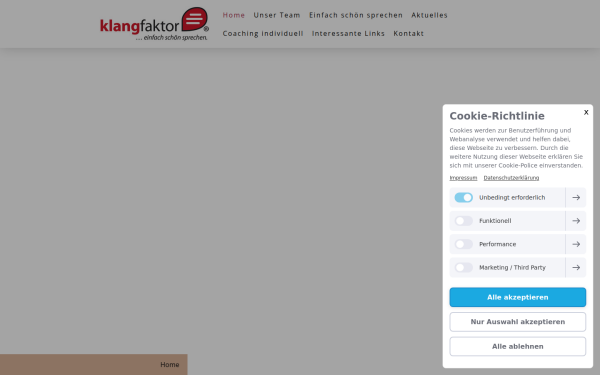This screenshot has width=600, height=375.
Task: Open the Home menu item
Action: [x=233, y=15]
